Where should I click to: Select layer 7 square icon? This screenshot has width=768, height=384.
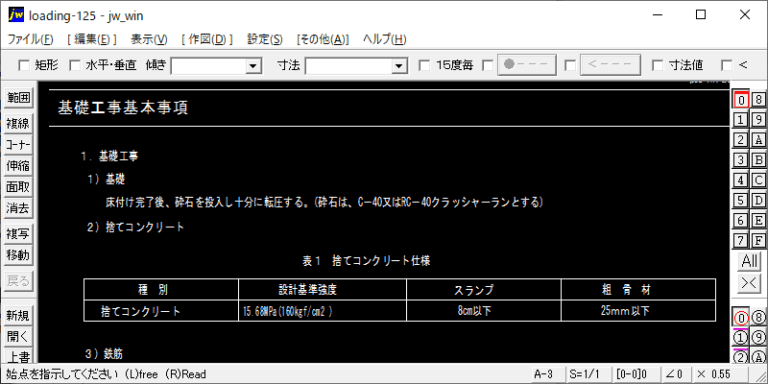pos(741,240)
